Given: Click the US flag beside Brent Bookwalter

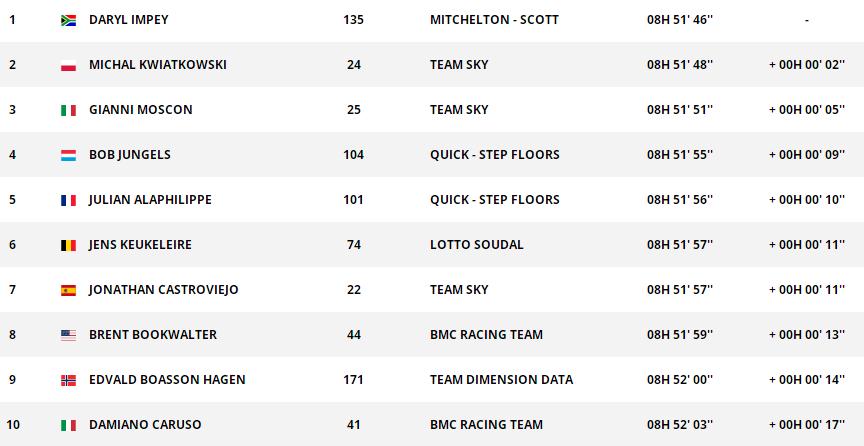Looking at the screenshot, I should coord(68,335).
